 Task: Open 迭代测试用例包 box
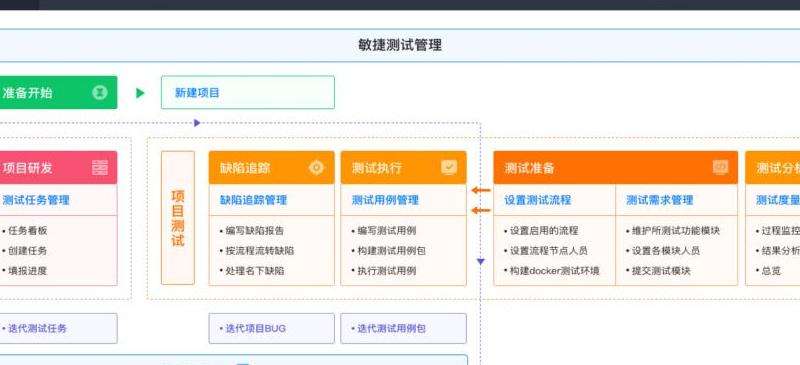click(x=404, y=328)
